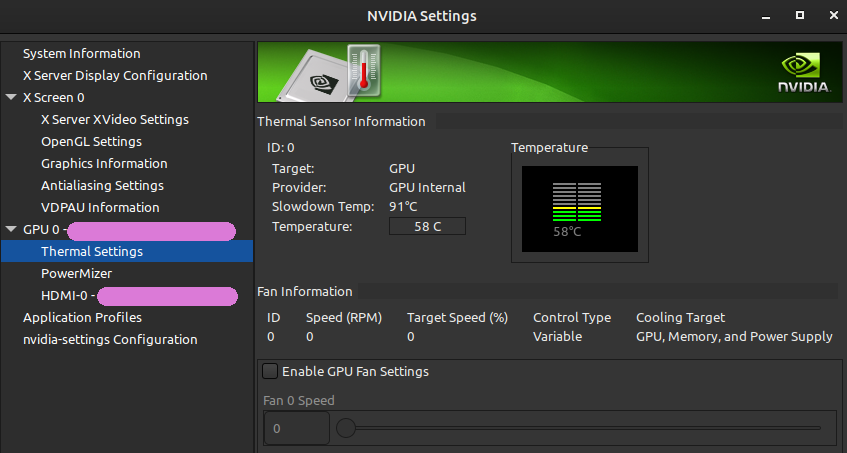Click the 'Thermal Sensor Information' heading
The width and height of the screenshot is (847, 453).
pos(341,121)
